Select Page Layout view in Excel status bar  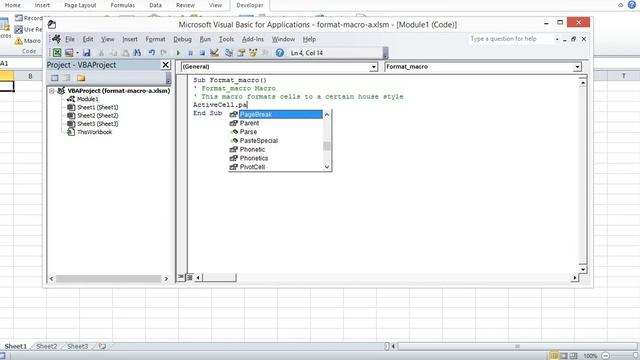(x=564, y=356)
